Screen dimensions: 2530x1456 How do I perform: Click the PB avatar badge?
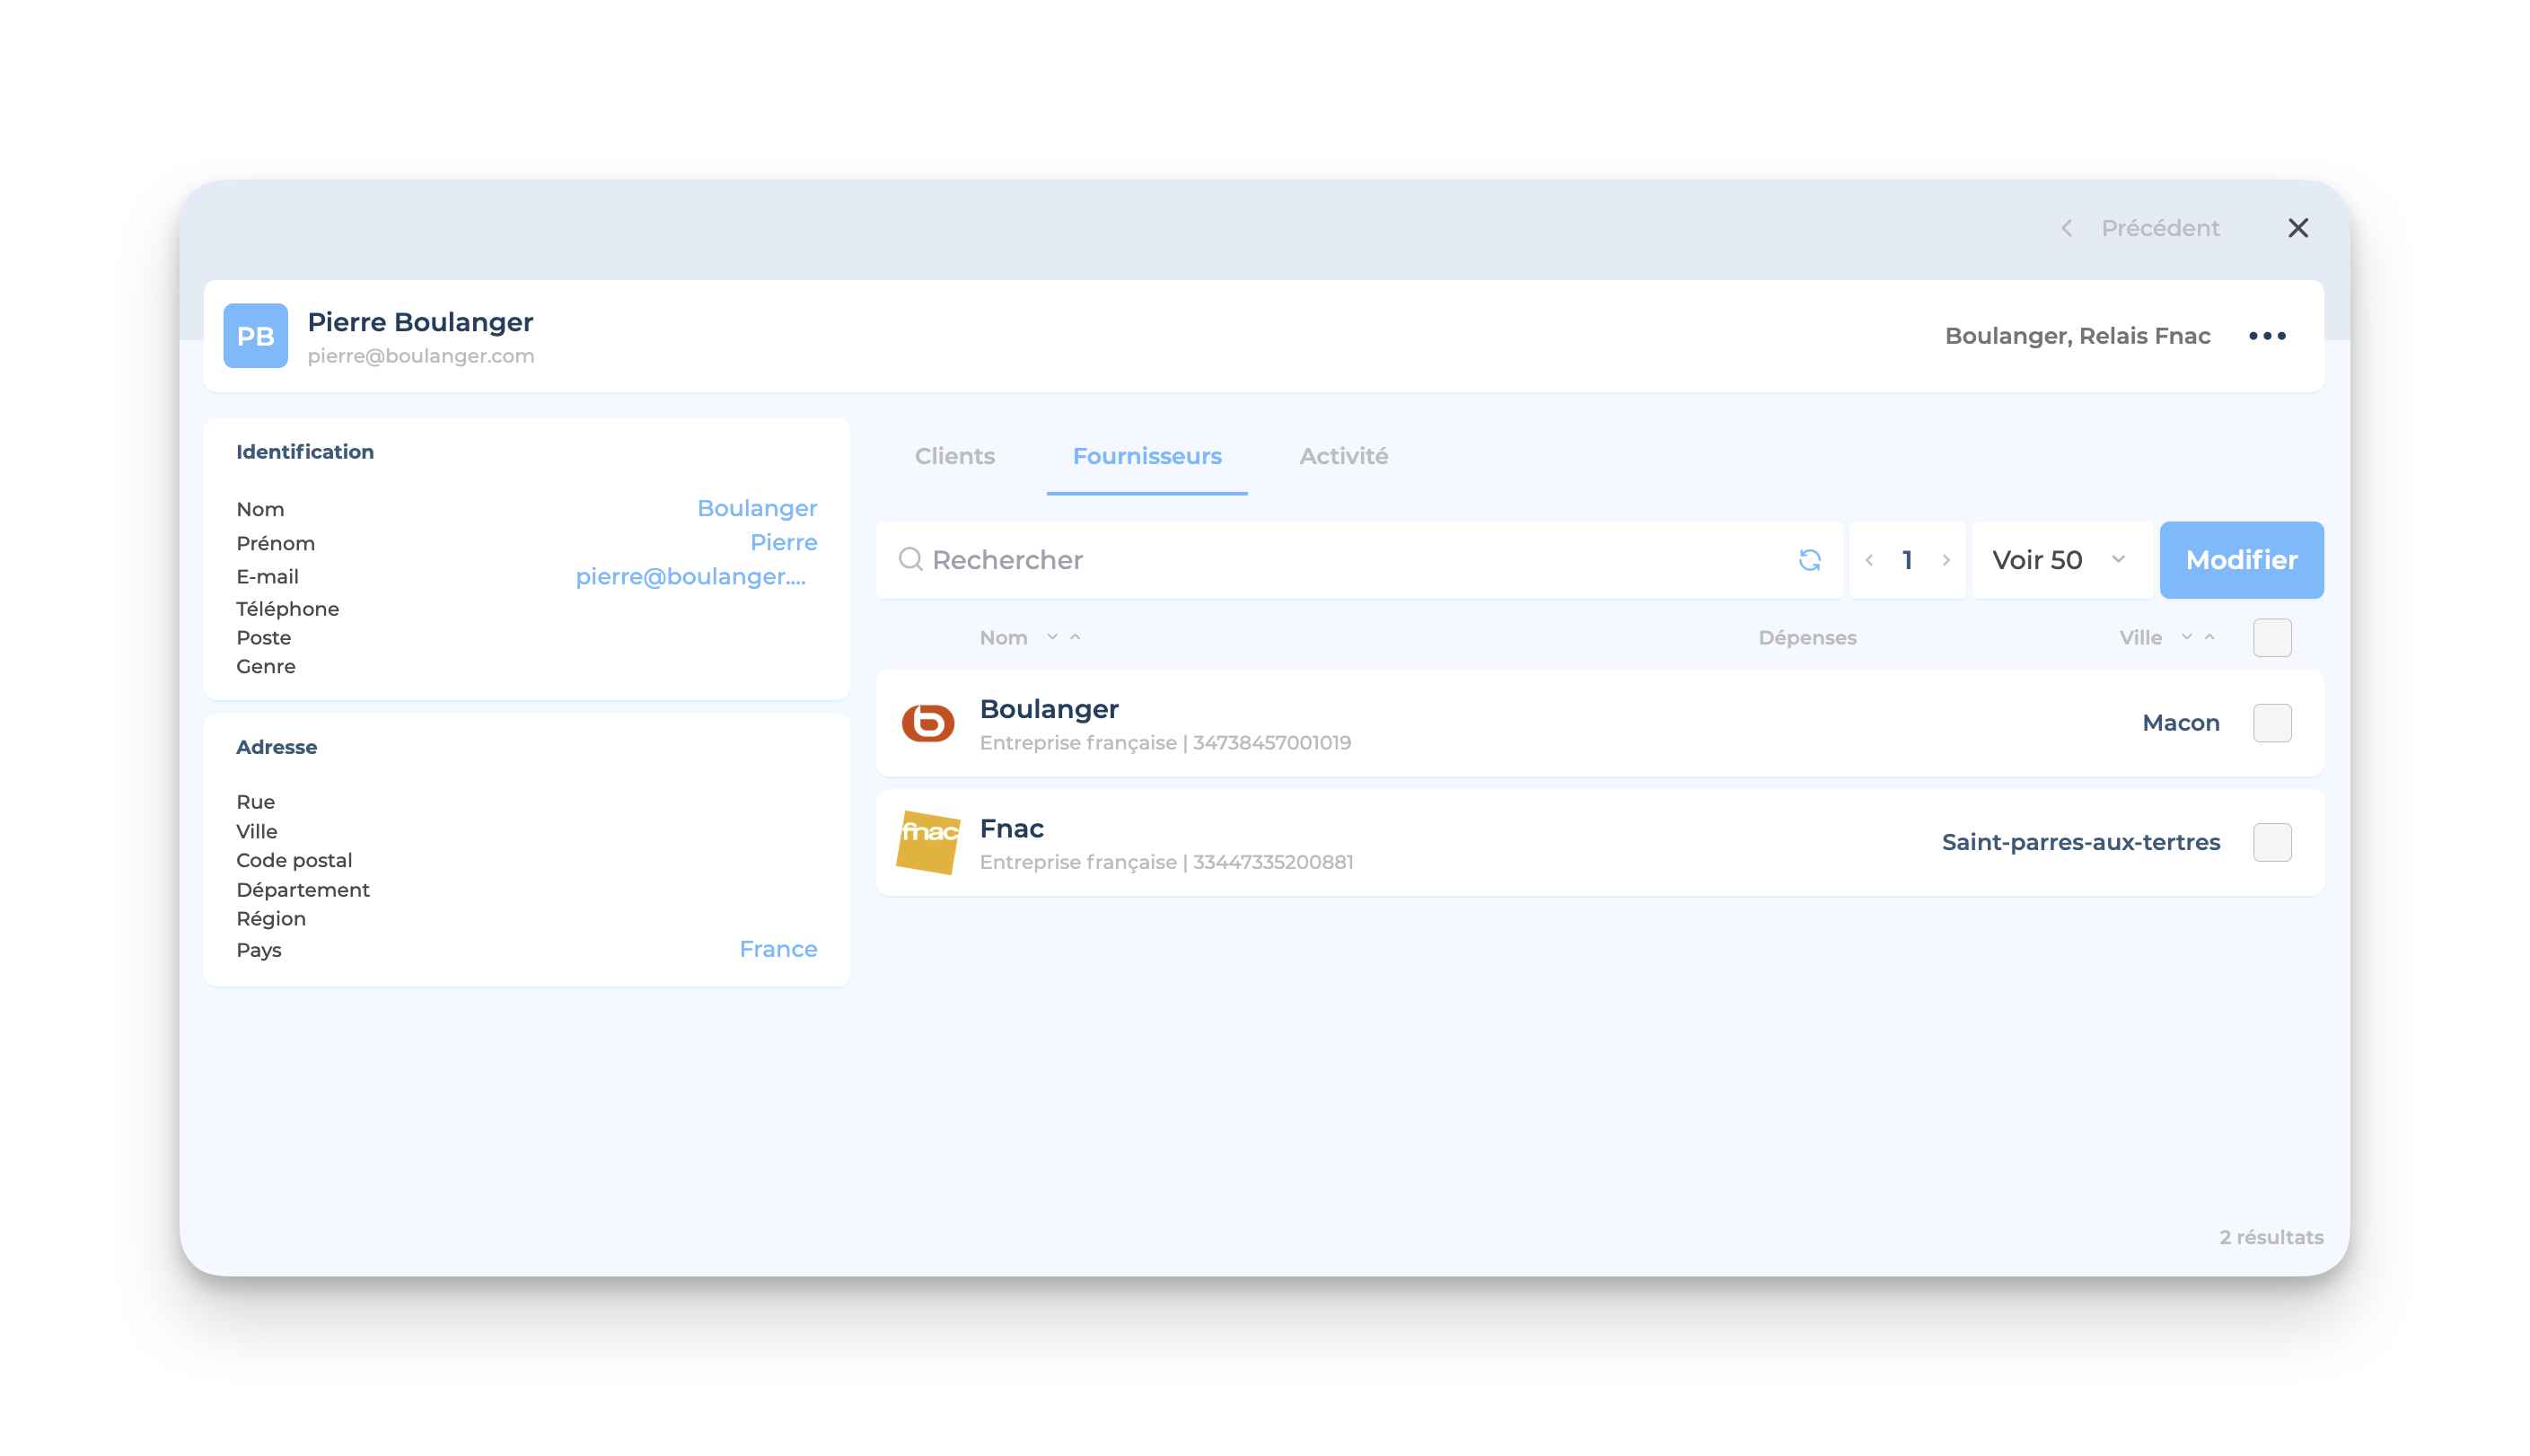click(255, 336)
